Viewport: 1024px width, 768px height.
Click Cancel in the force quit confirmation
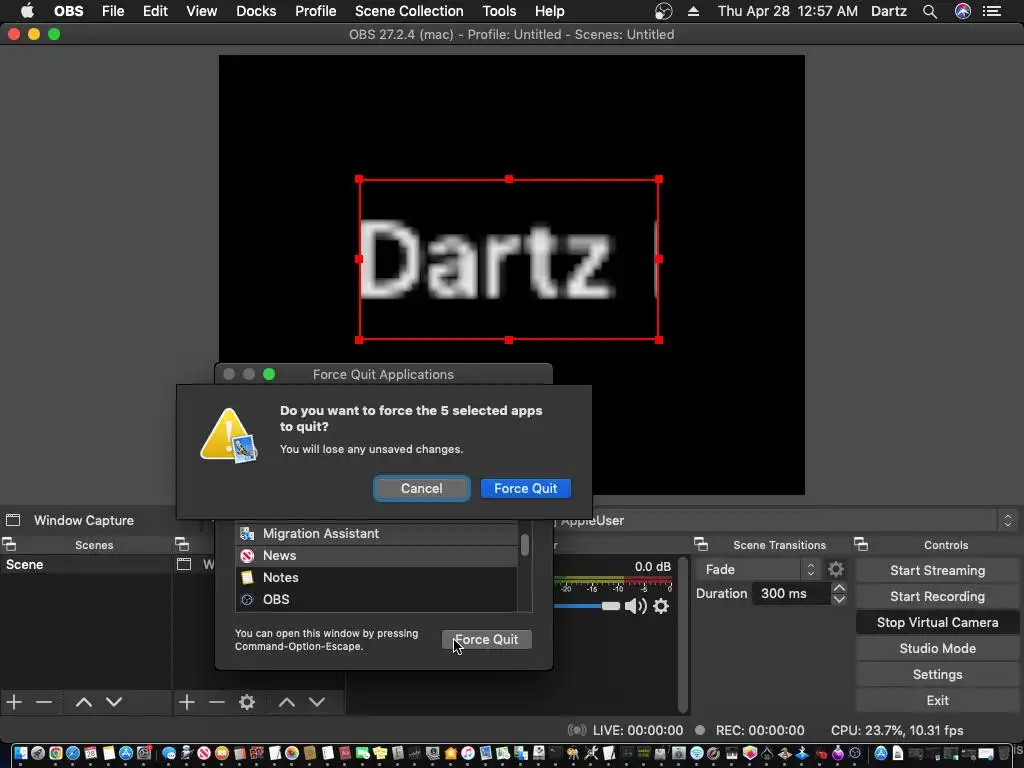coord(421,488)
